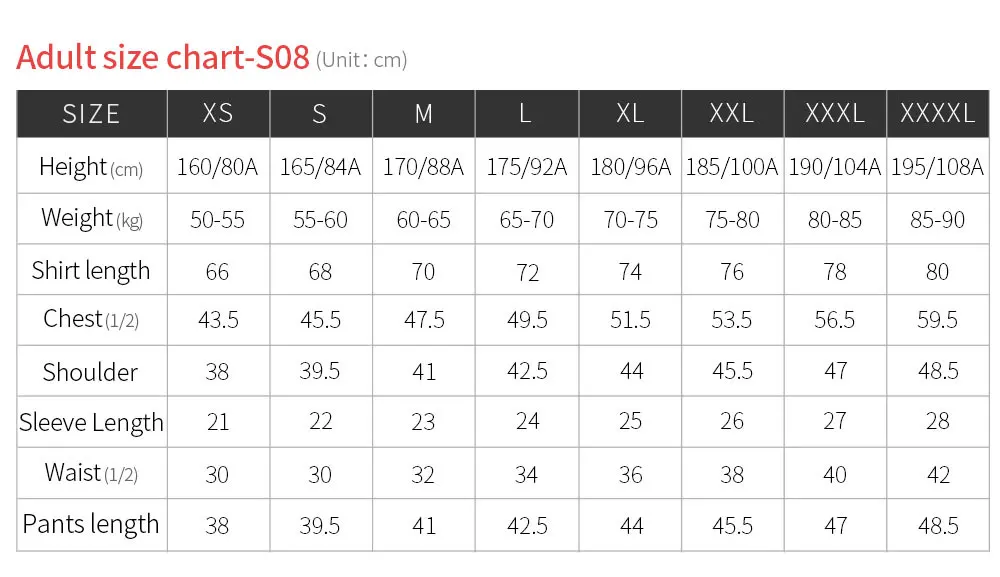Click the Height (cm) row label
Screen dimensions: 1000x577
pos(91,167)
